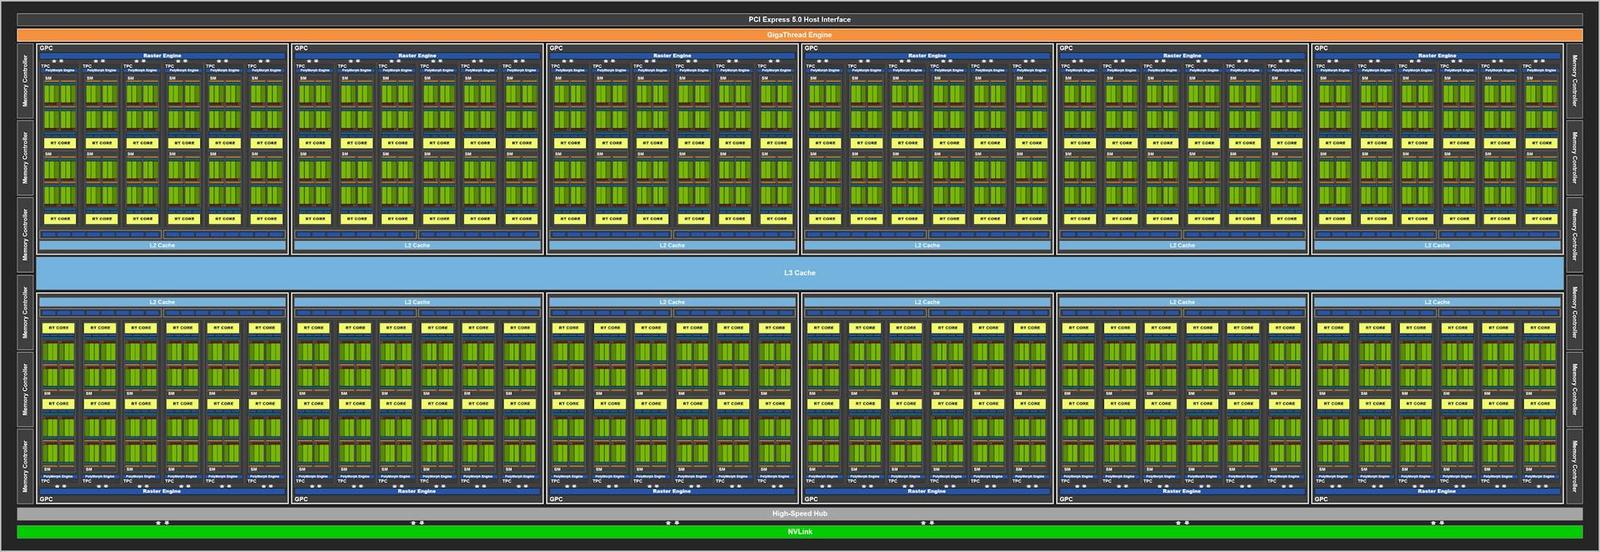Click the bottommost right Memory Controller block
This screenshot has width=1600, height=552.
(1573, 466)
